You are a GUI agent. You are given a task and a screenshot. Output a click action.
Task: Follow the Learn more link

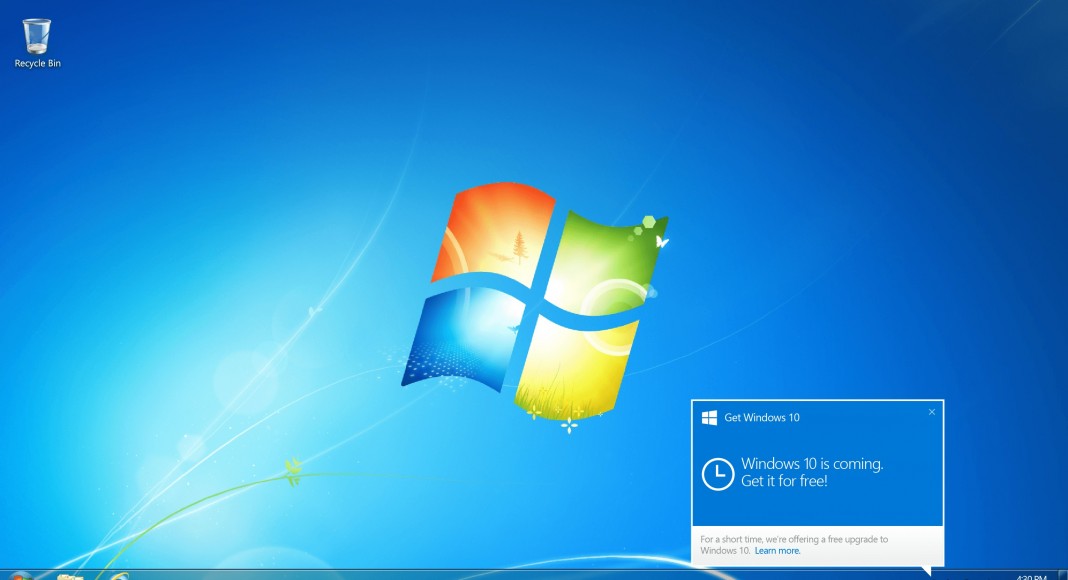pos(777,551)
